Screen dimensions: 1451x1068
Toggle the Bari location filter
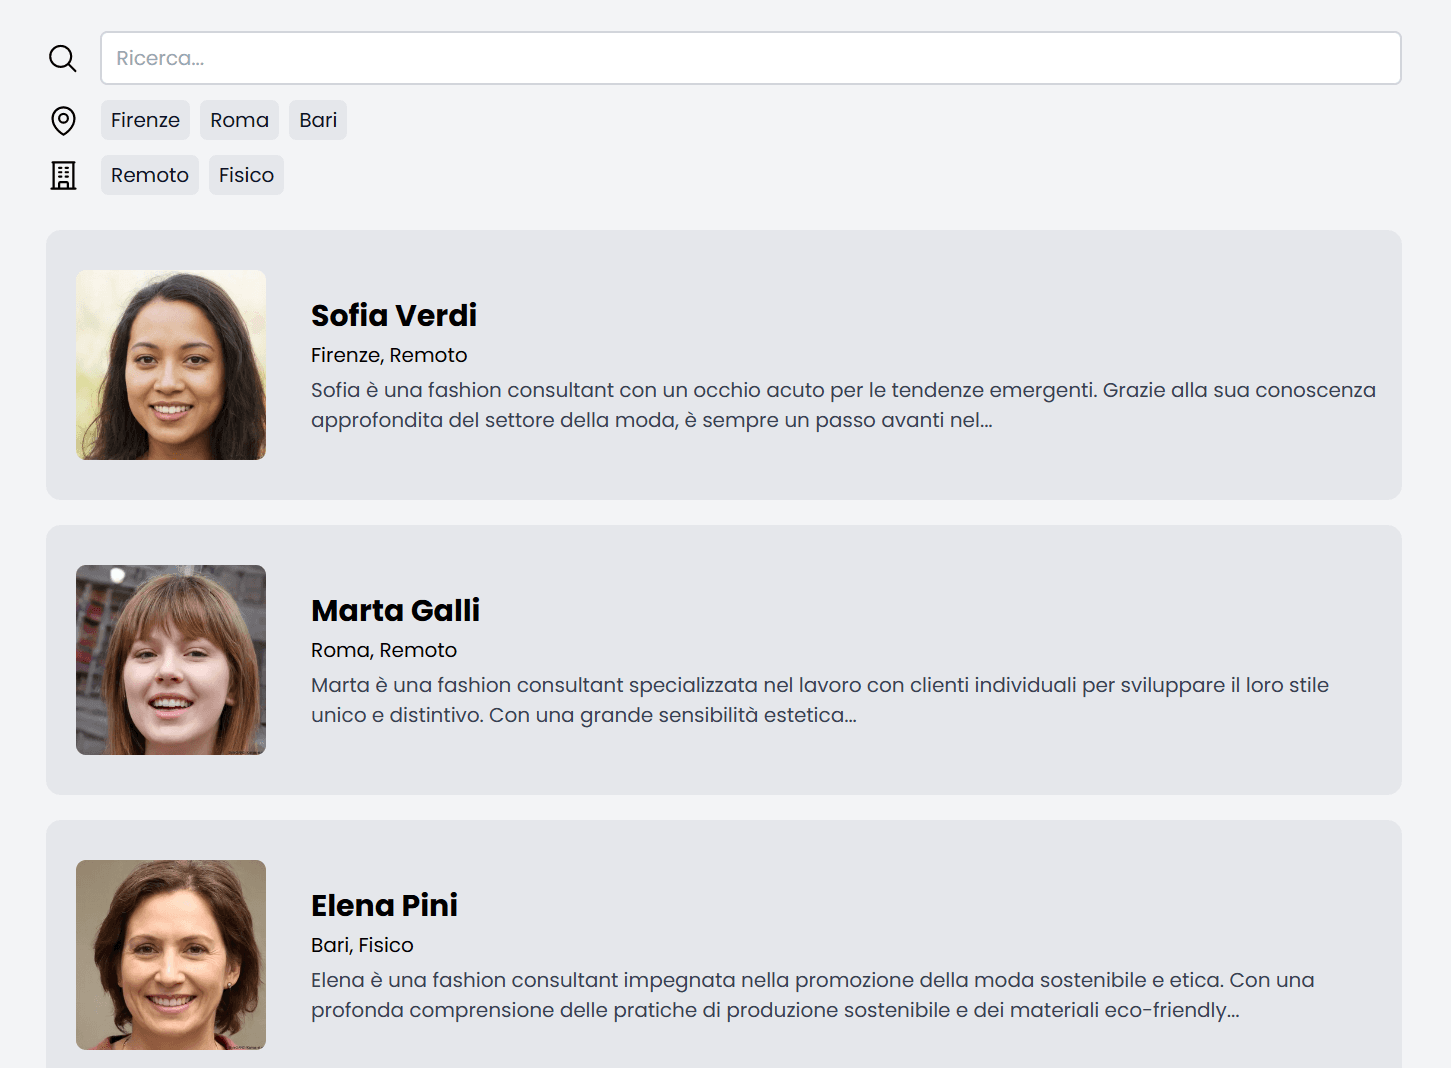point(318,120)
